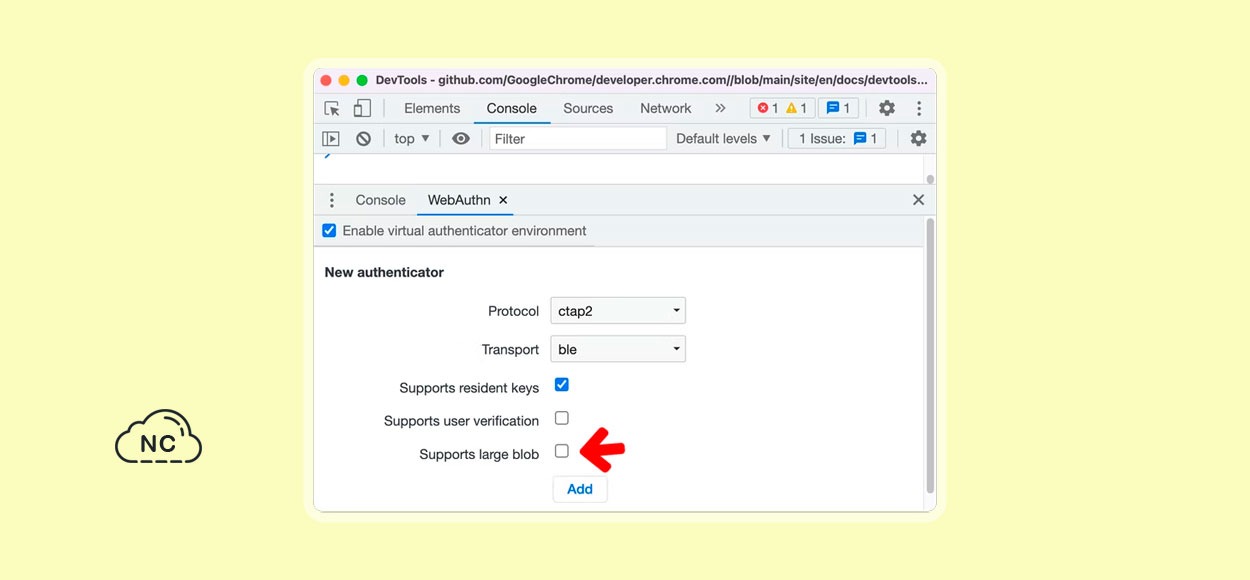Switch to the Elements tab
The height and width of the screenshot is (580, 1250).
click(432, 108)
